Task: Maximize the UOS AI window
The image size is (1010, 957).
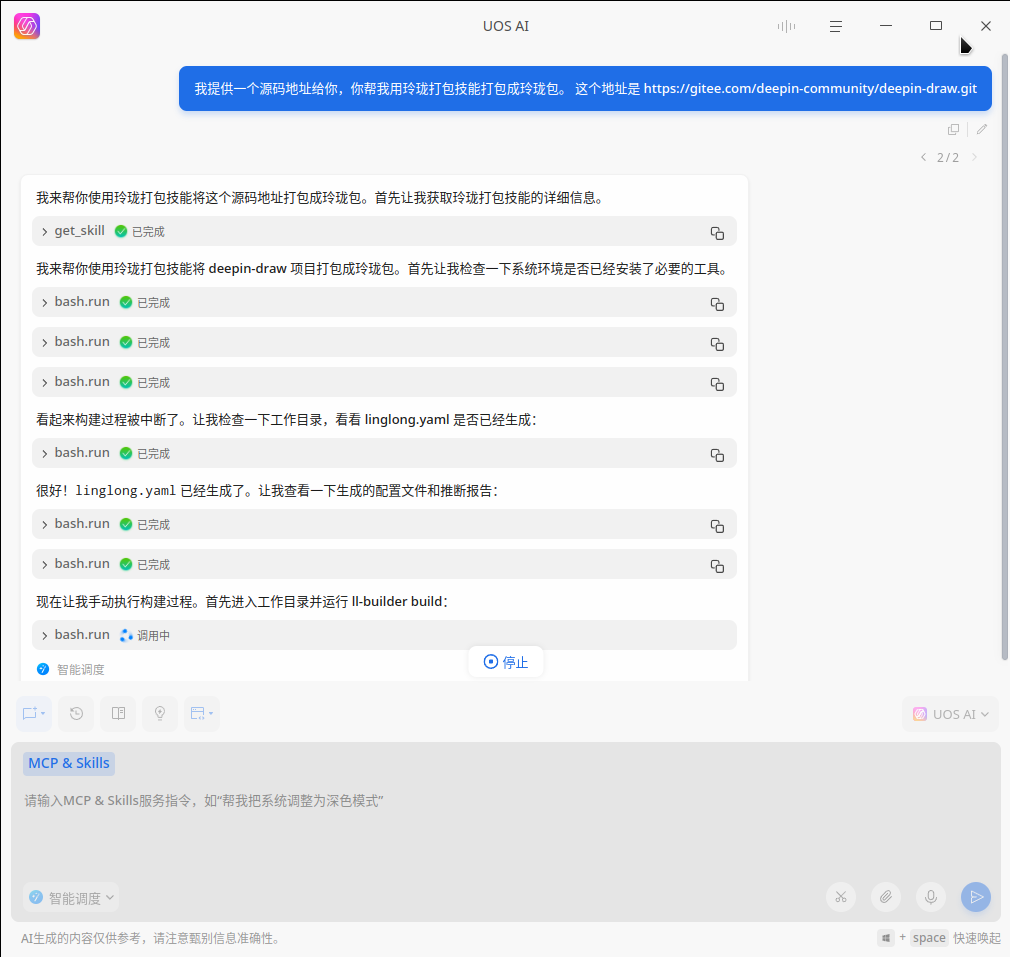Action: 936,26
